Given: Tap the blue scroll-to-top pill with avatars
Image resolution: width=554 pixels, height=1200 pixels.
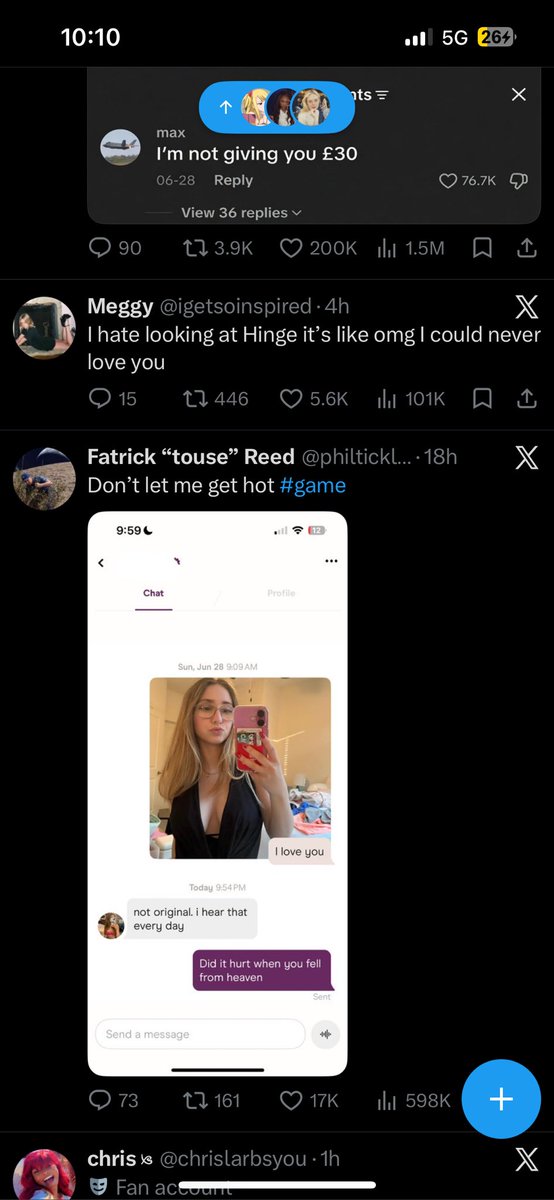Looking at the screenshot, I should [x=277, y=107].
